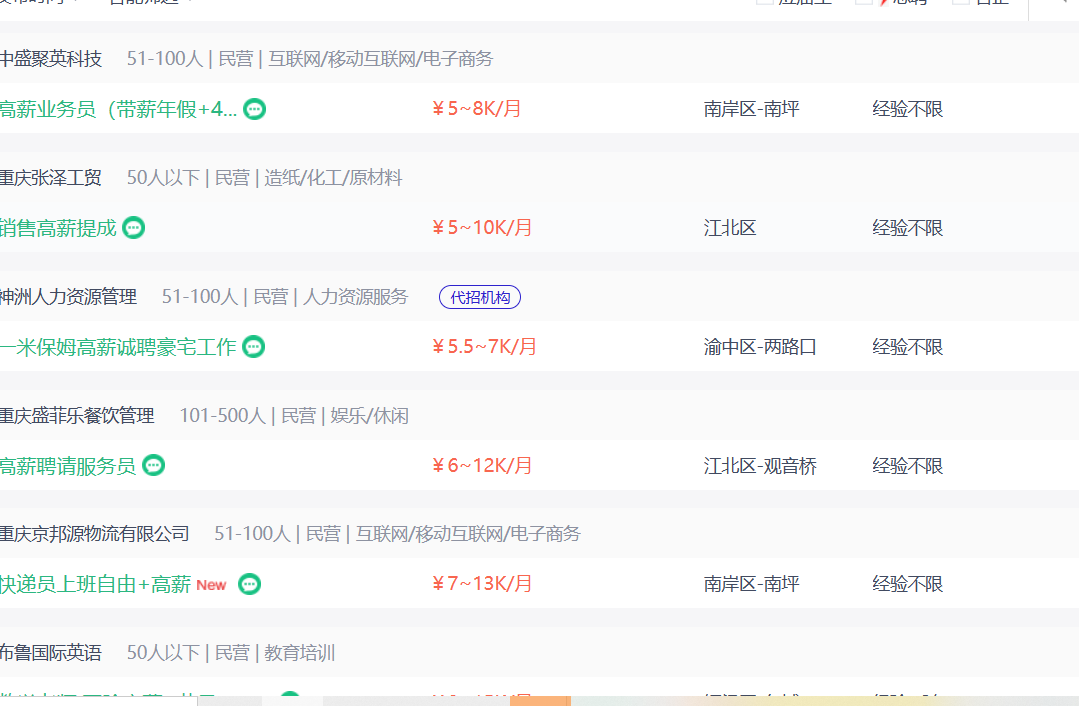This screenshot has width=1079, height=706.
Task: Click the red New tag on 快递员 job
Action: (211, 585)
